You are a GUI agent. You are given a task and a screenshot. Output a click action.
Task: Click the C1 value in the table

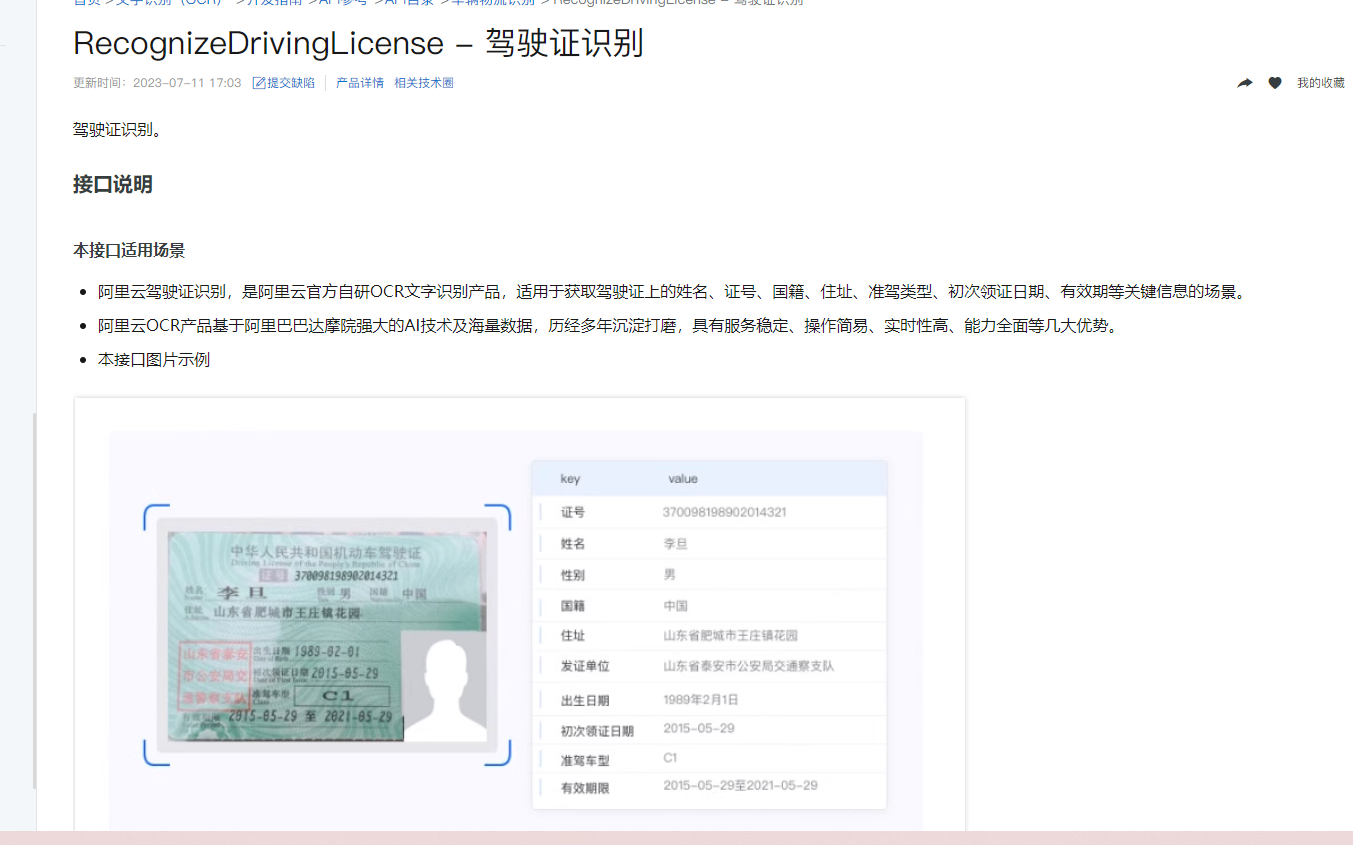[670, 758]
